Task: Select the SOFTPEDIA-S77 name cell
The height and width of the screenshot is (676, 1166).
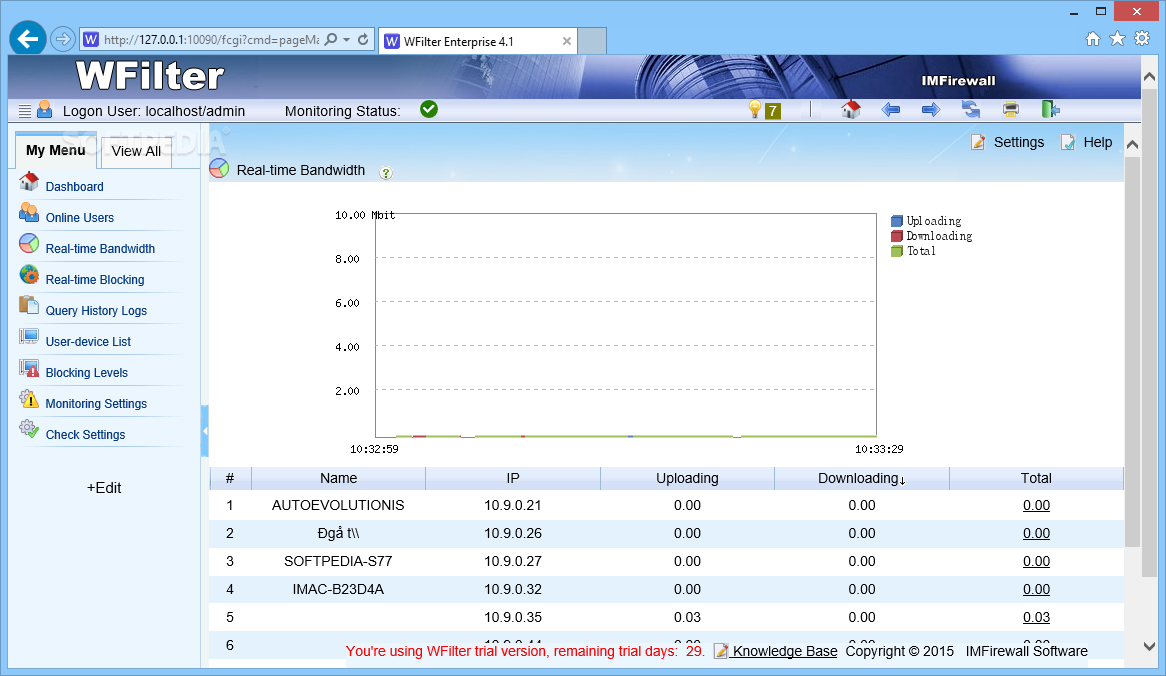Action: [338, 561]
